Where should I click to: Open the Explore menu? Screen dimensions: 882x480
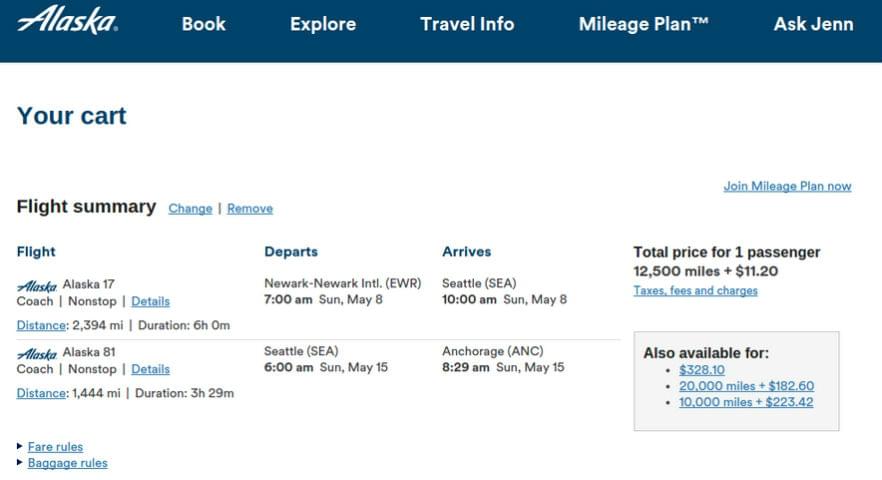point(323,24)
